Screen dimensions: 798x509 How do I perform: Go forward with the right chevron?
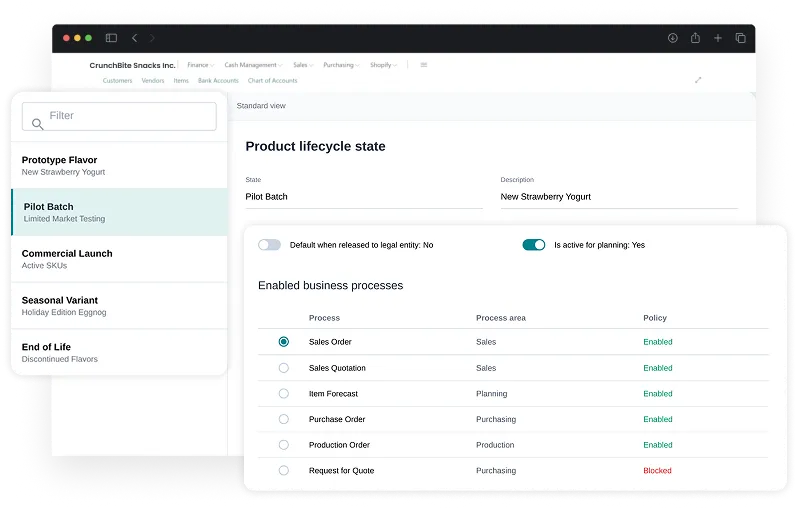tap(152, 38)
